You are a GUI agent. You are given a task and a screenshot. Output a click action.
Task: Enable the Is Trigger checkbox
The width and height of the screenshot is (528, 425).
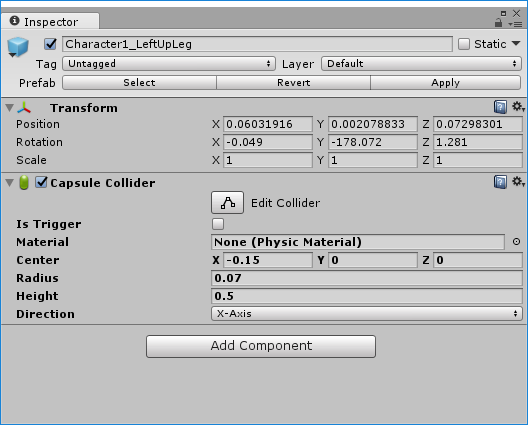click(218, 224)
